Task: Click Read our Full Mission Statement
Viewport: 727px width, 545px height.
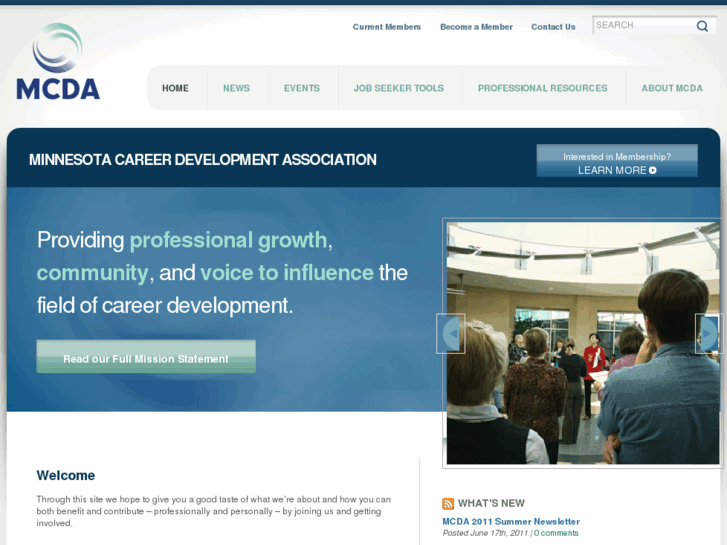Action: 146,356
